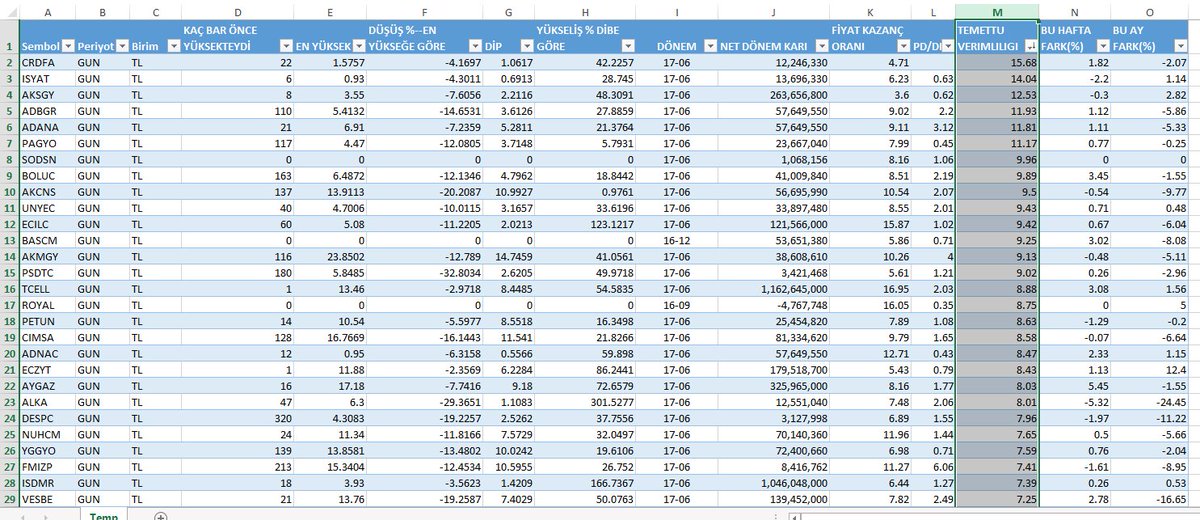This screenshot has width=1200, height=520.
Task: Click the CRDFA symbol cell
Action: [x=50, y=62]
